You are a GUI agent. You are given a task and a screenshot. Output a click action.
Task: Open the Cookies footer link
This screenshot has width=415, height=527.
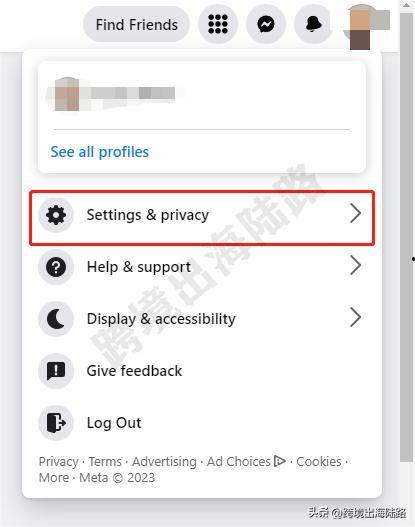319,462
